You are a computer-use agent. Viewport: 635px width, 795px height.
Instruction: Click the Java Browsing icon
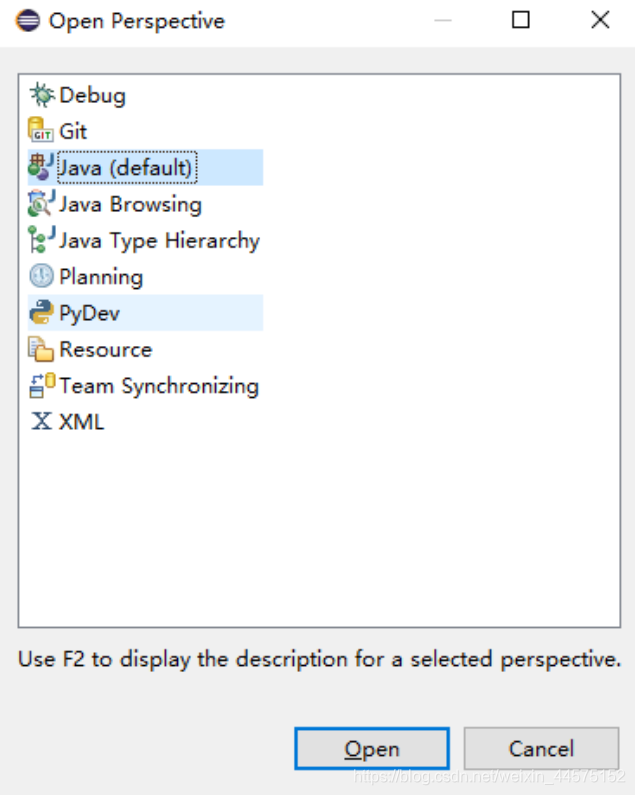tap(41, 204)
